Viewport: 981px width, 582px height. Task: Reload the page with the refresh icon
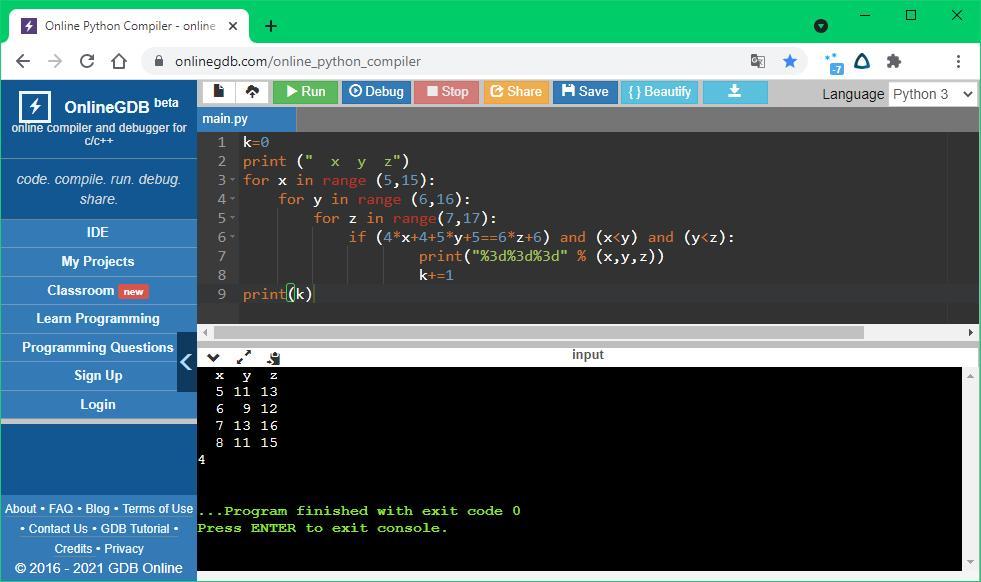(87, 61)
